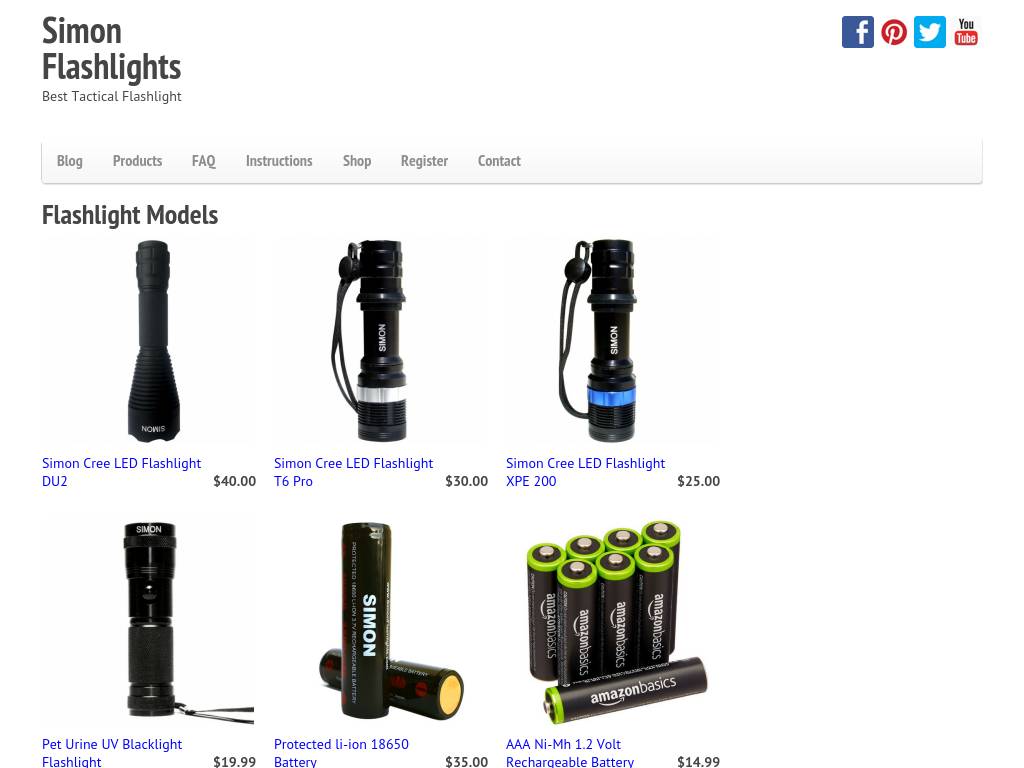The image size is (1024, 768).
Task: Open the Facebook social icon
Action: 857,32
